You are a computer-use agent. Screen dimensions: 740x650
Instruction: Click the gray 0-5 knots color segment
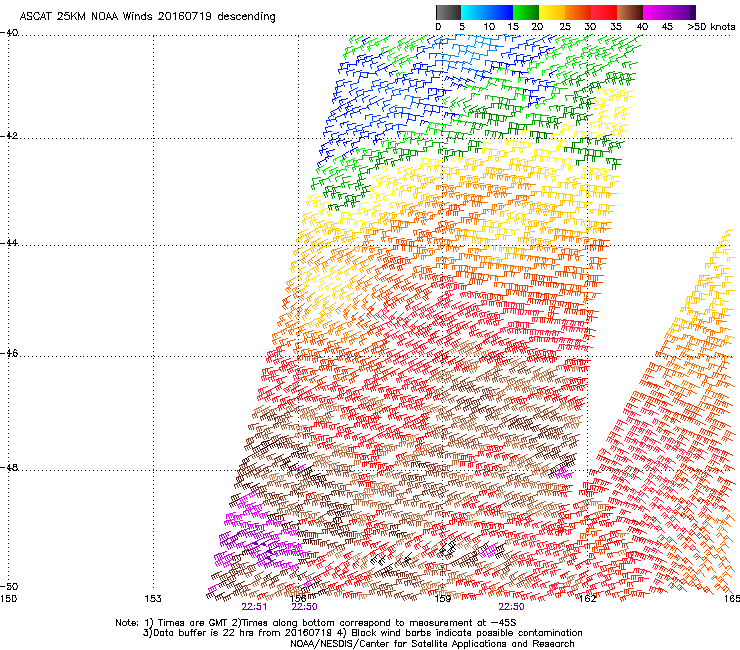click(448, 12)
